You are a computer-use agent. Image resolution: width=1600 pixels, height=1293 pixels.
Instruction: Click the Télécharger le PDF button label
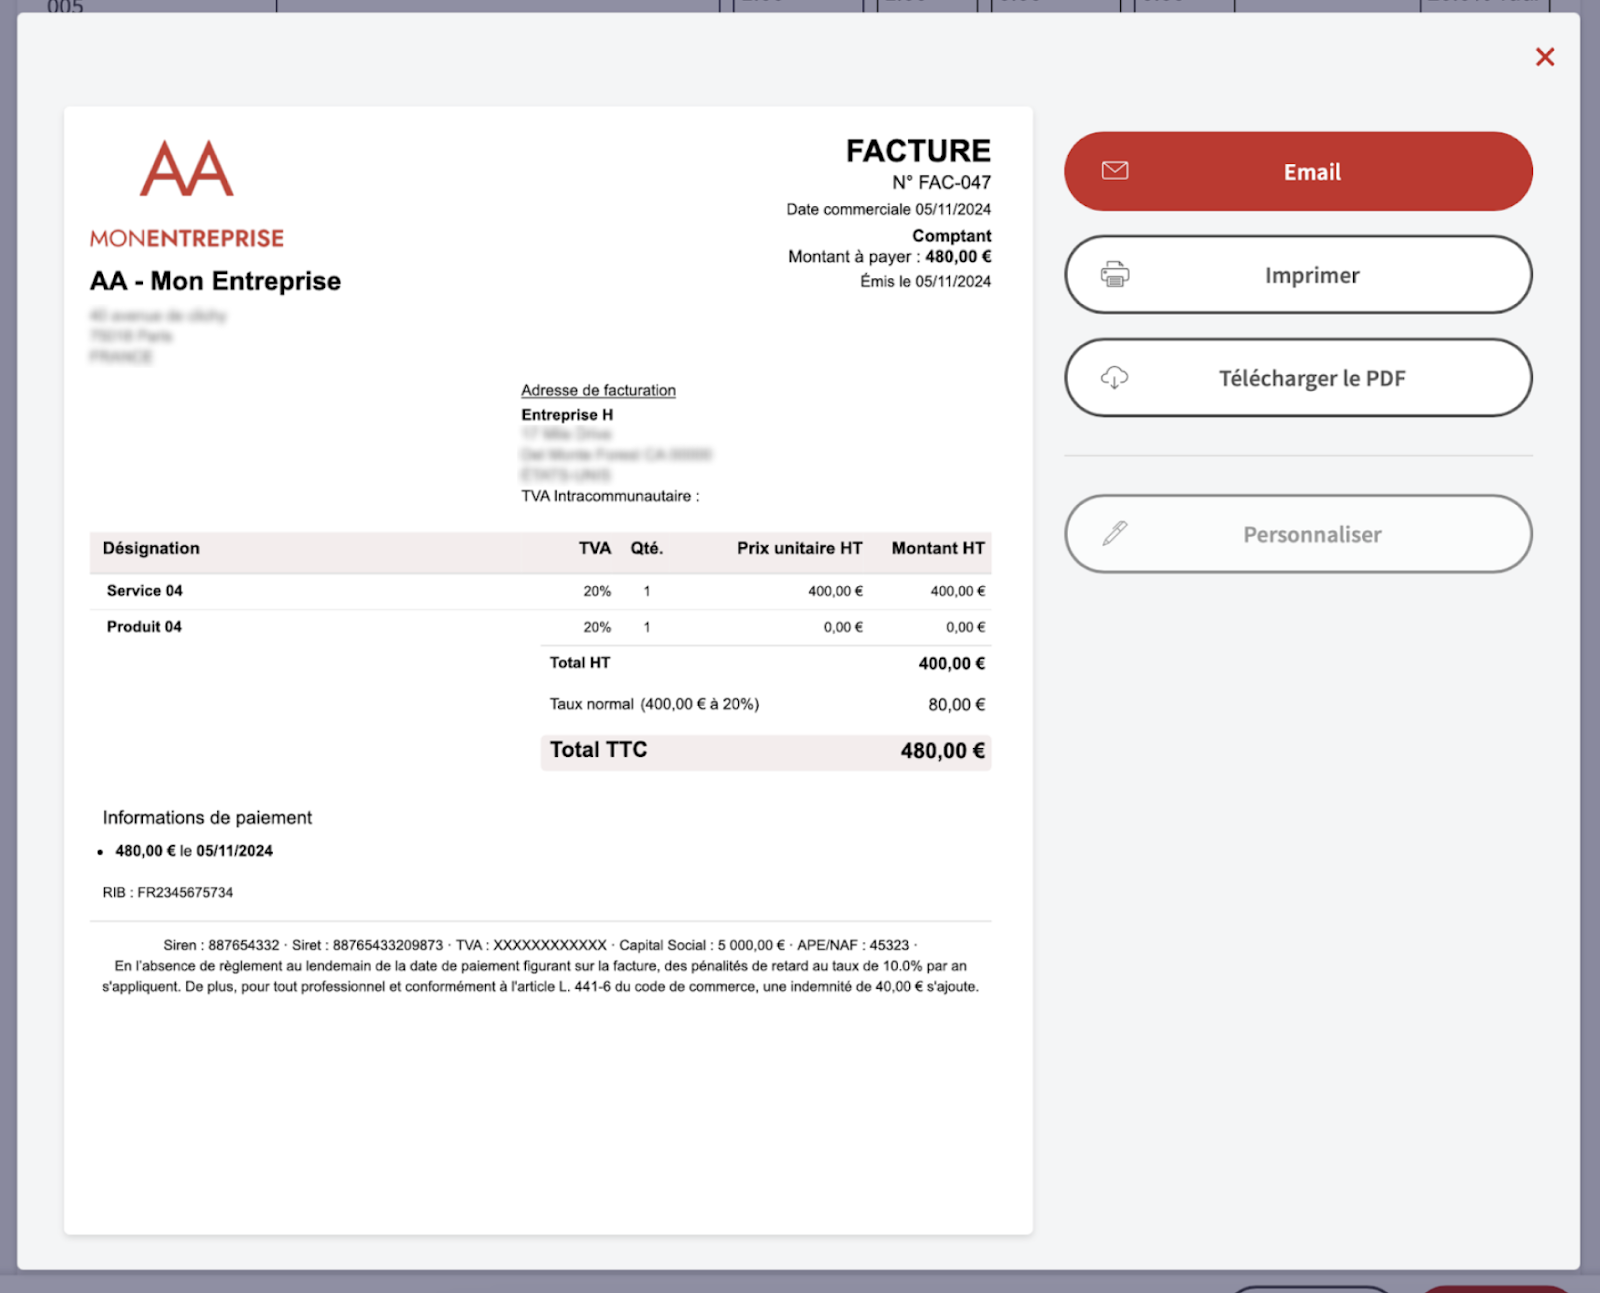pos(1312,378)
